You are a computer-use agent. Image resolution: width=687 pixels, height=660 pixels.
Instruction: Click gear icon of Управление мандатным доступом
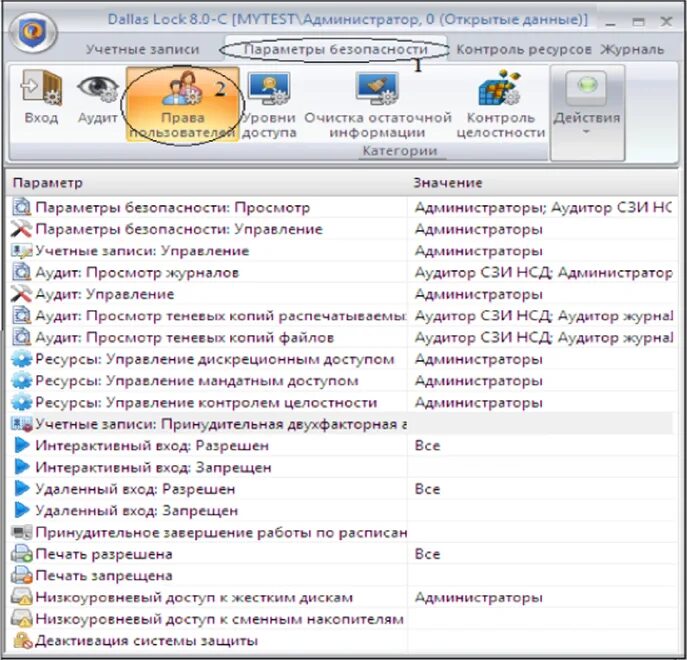click(x=21, y=381)
